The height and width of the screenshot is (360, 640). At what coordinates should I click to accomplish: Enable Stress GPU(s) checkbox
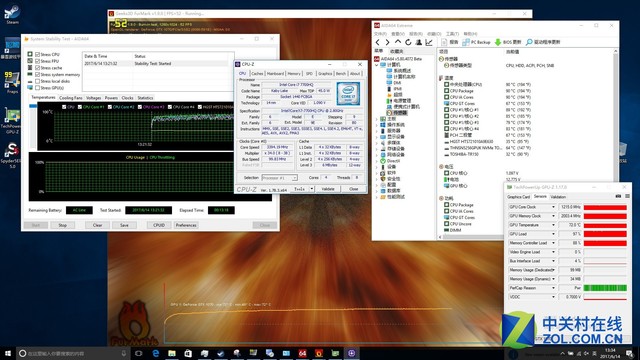[x=38, y=88]
